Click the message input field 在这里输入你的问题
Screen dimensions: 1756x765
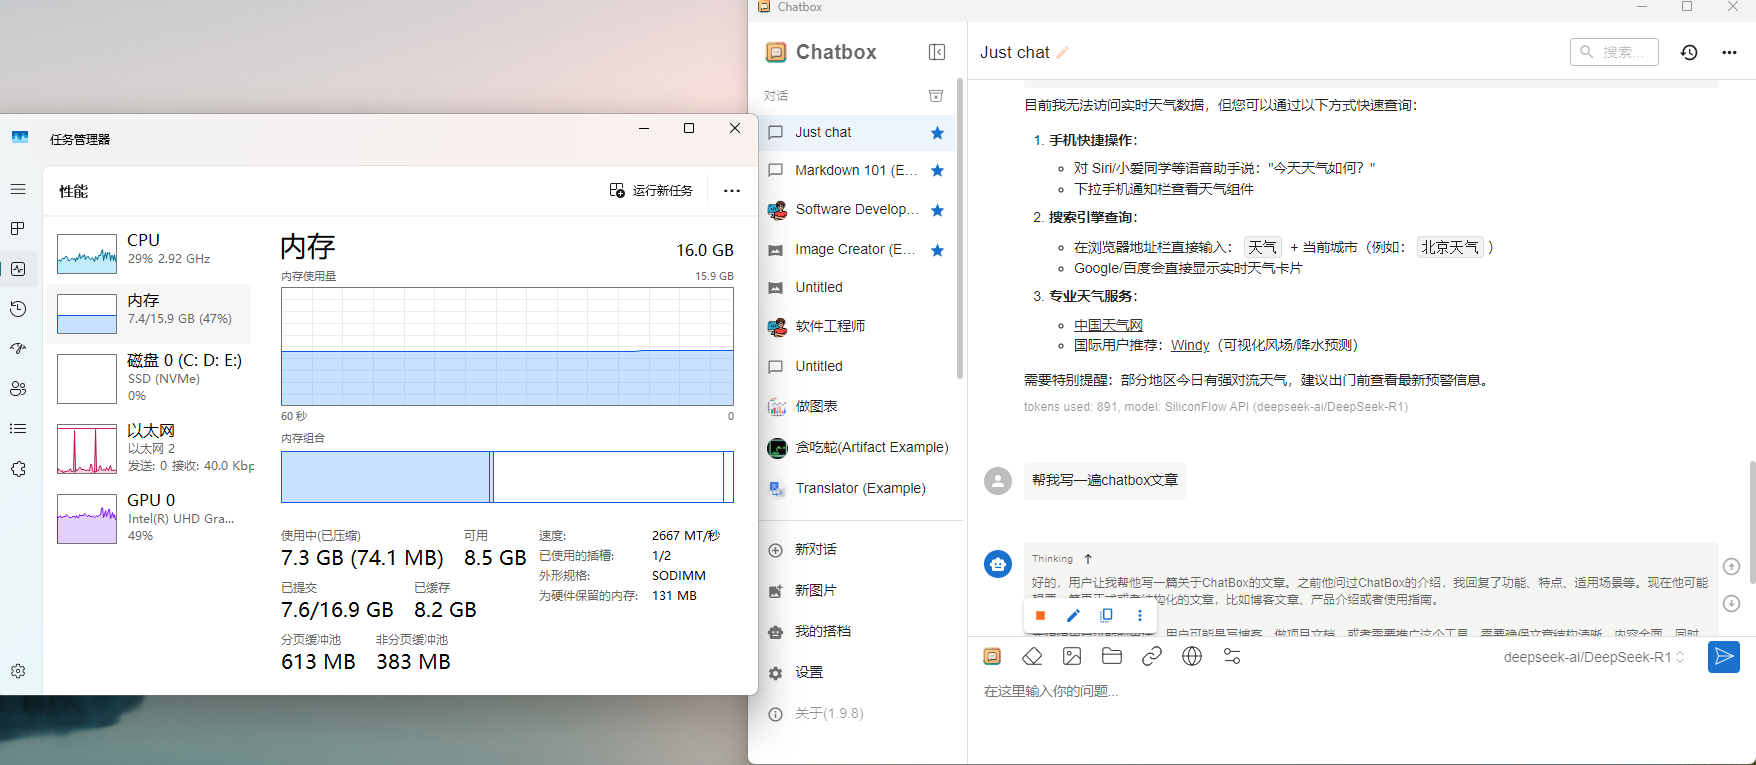[1360, 691]
